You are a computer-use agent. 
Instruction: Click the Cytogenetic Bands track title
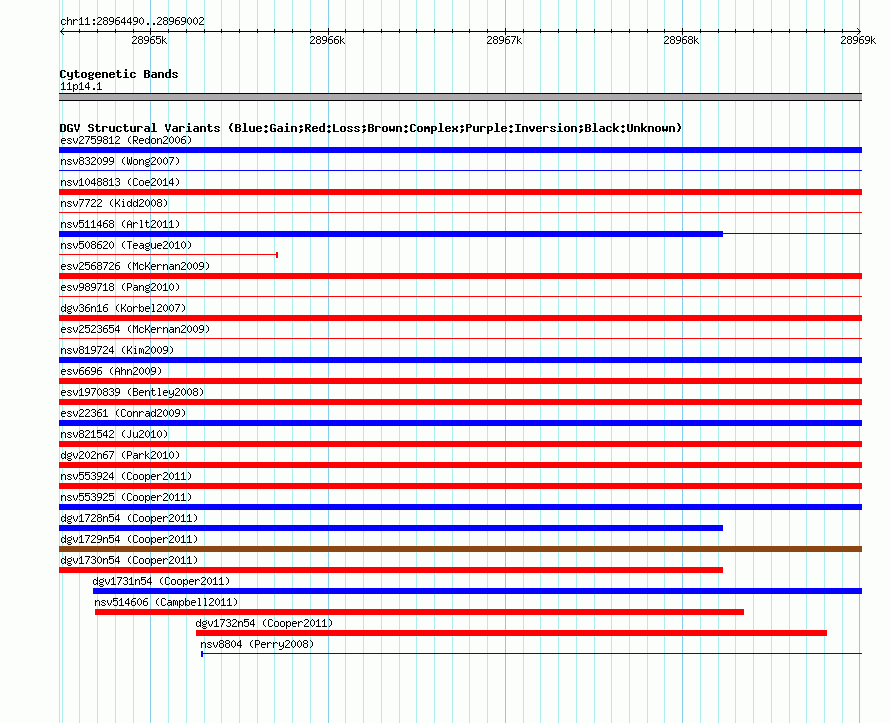(x=119, y=74)
